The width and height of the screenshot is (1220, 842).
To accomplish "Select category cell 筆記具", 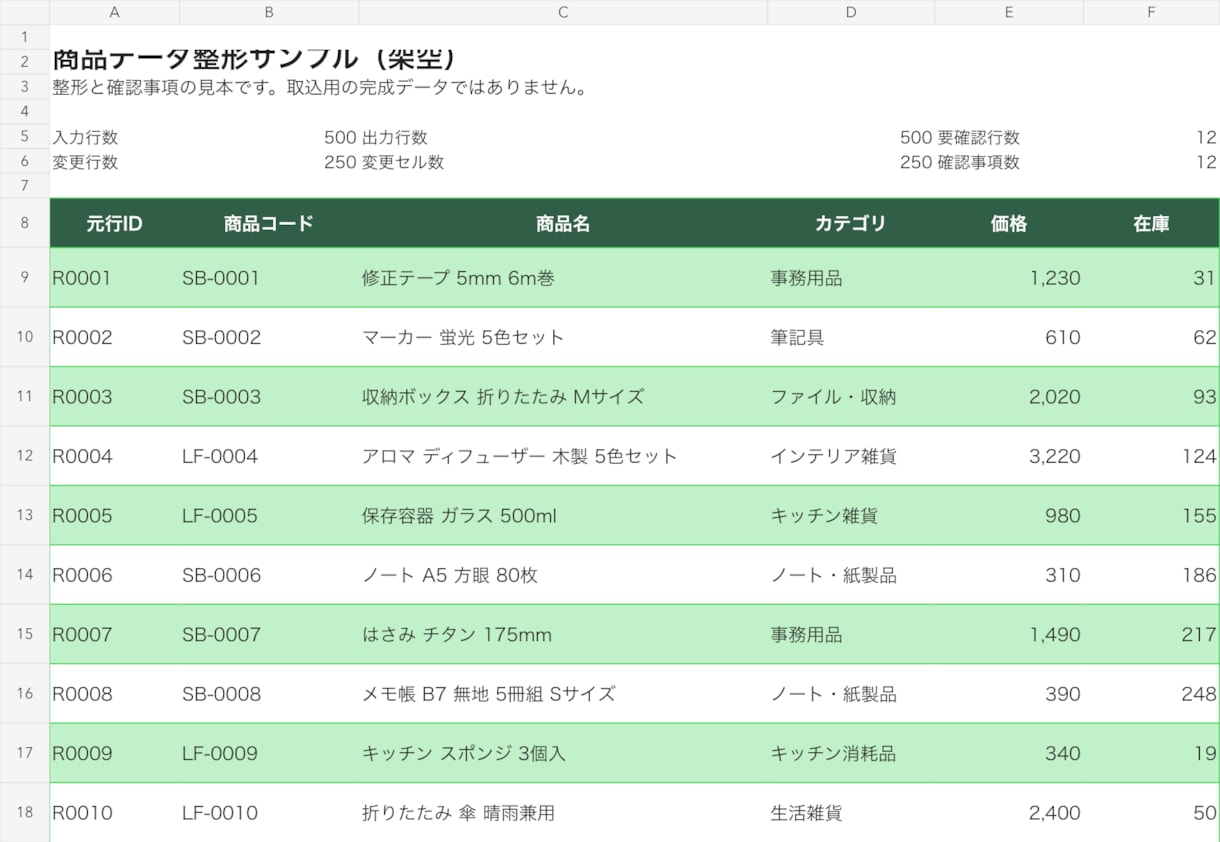I will 851,337.
